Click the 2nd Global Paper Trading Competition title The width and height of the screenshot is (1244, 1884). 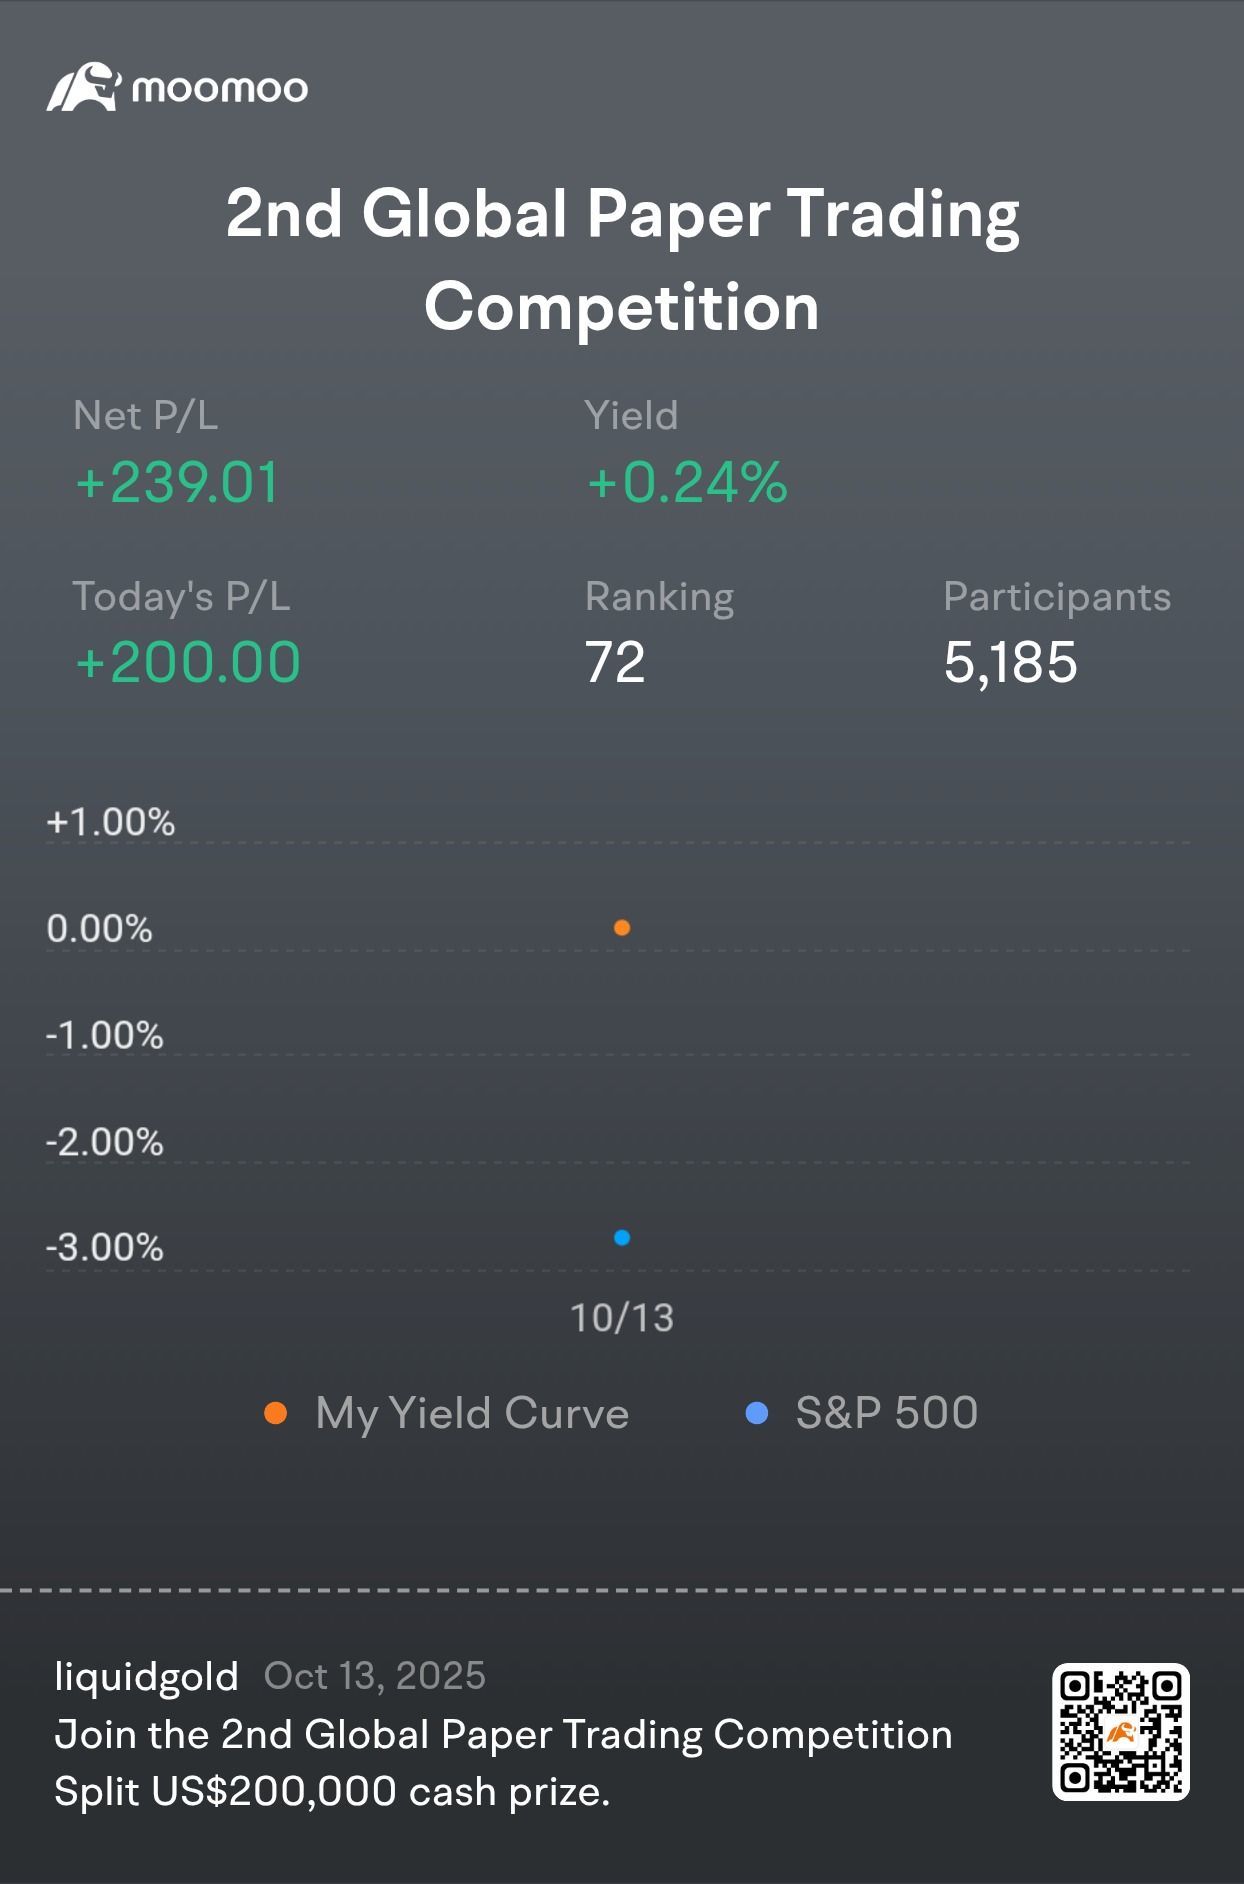click(x=622, y=259)
